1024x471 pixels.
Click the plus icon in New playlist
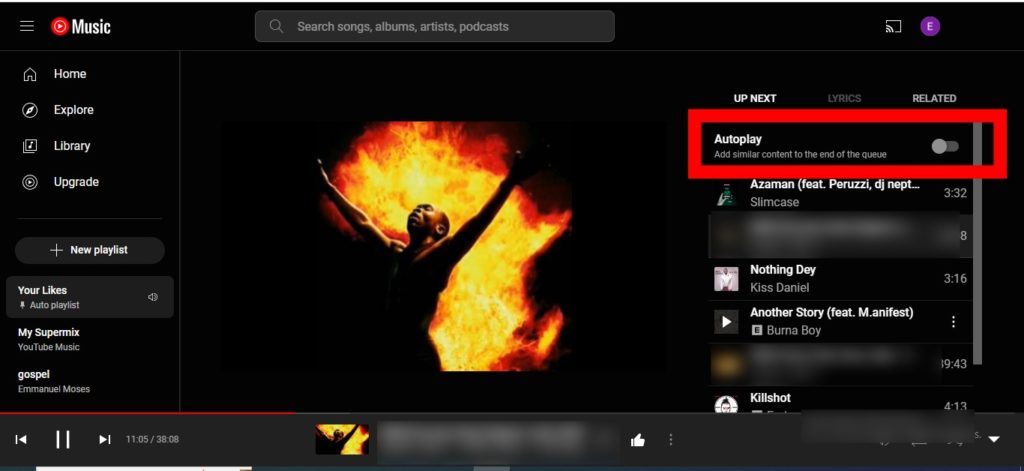pos(57,250)
